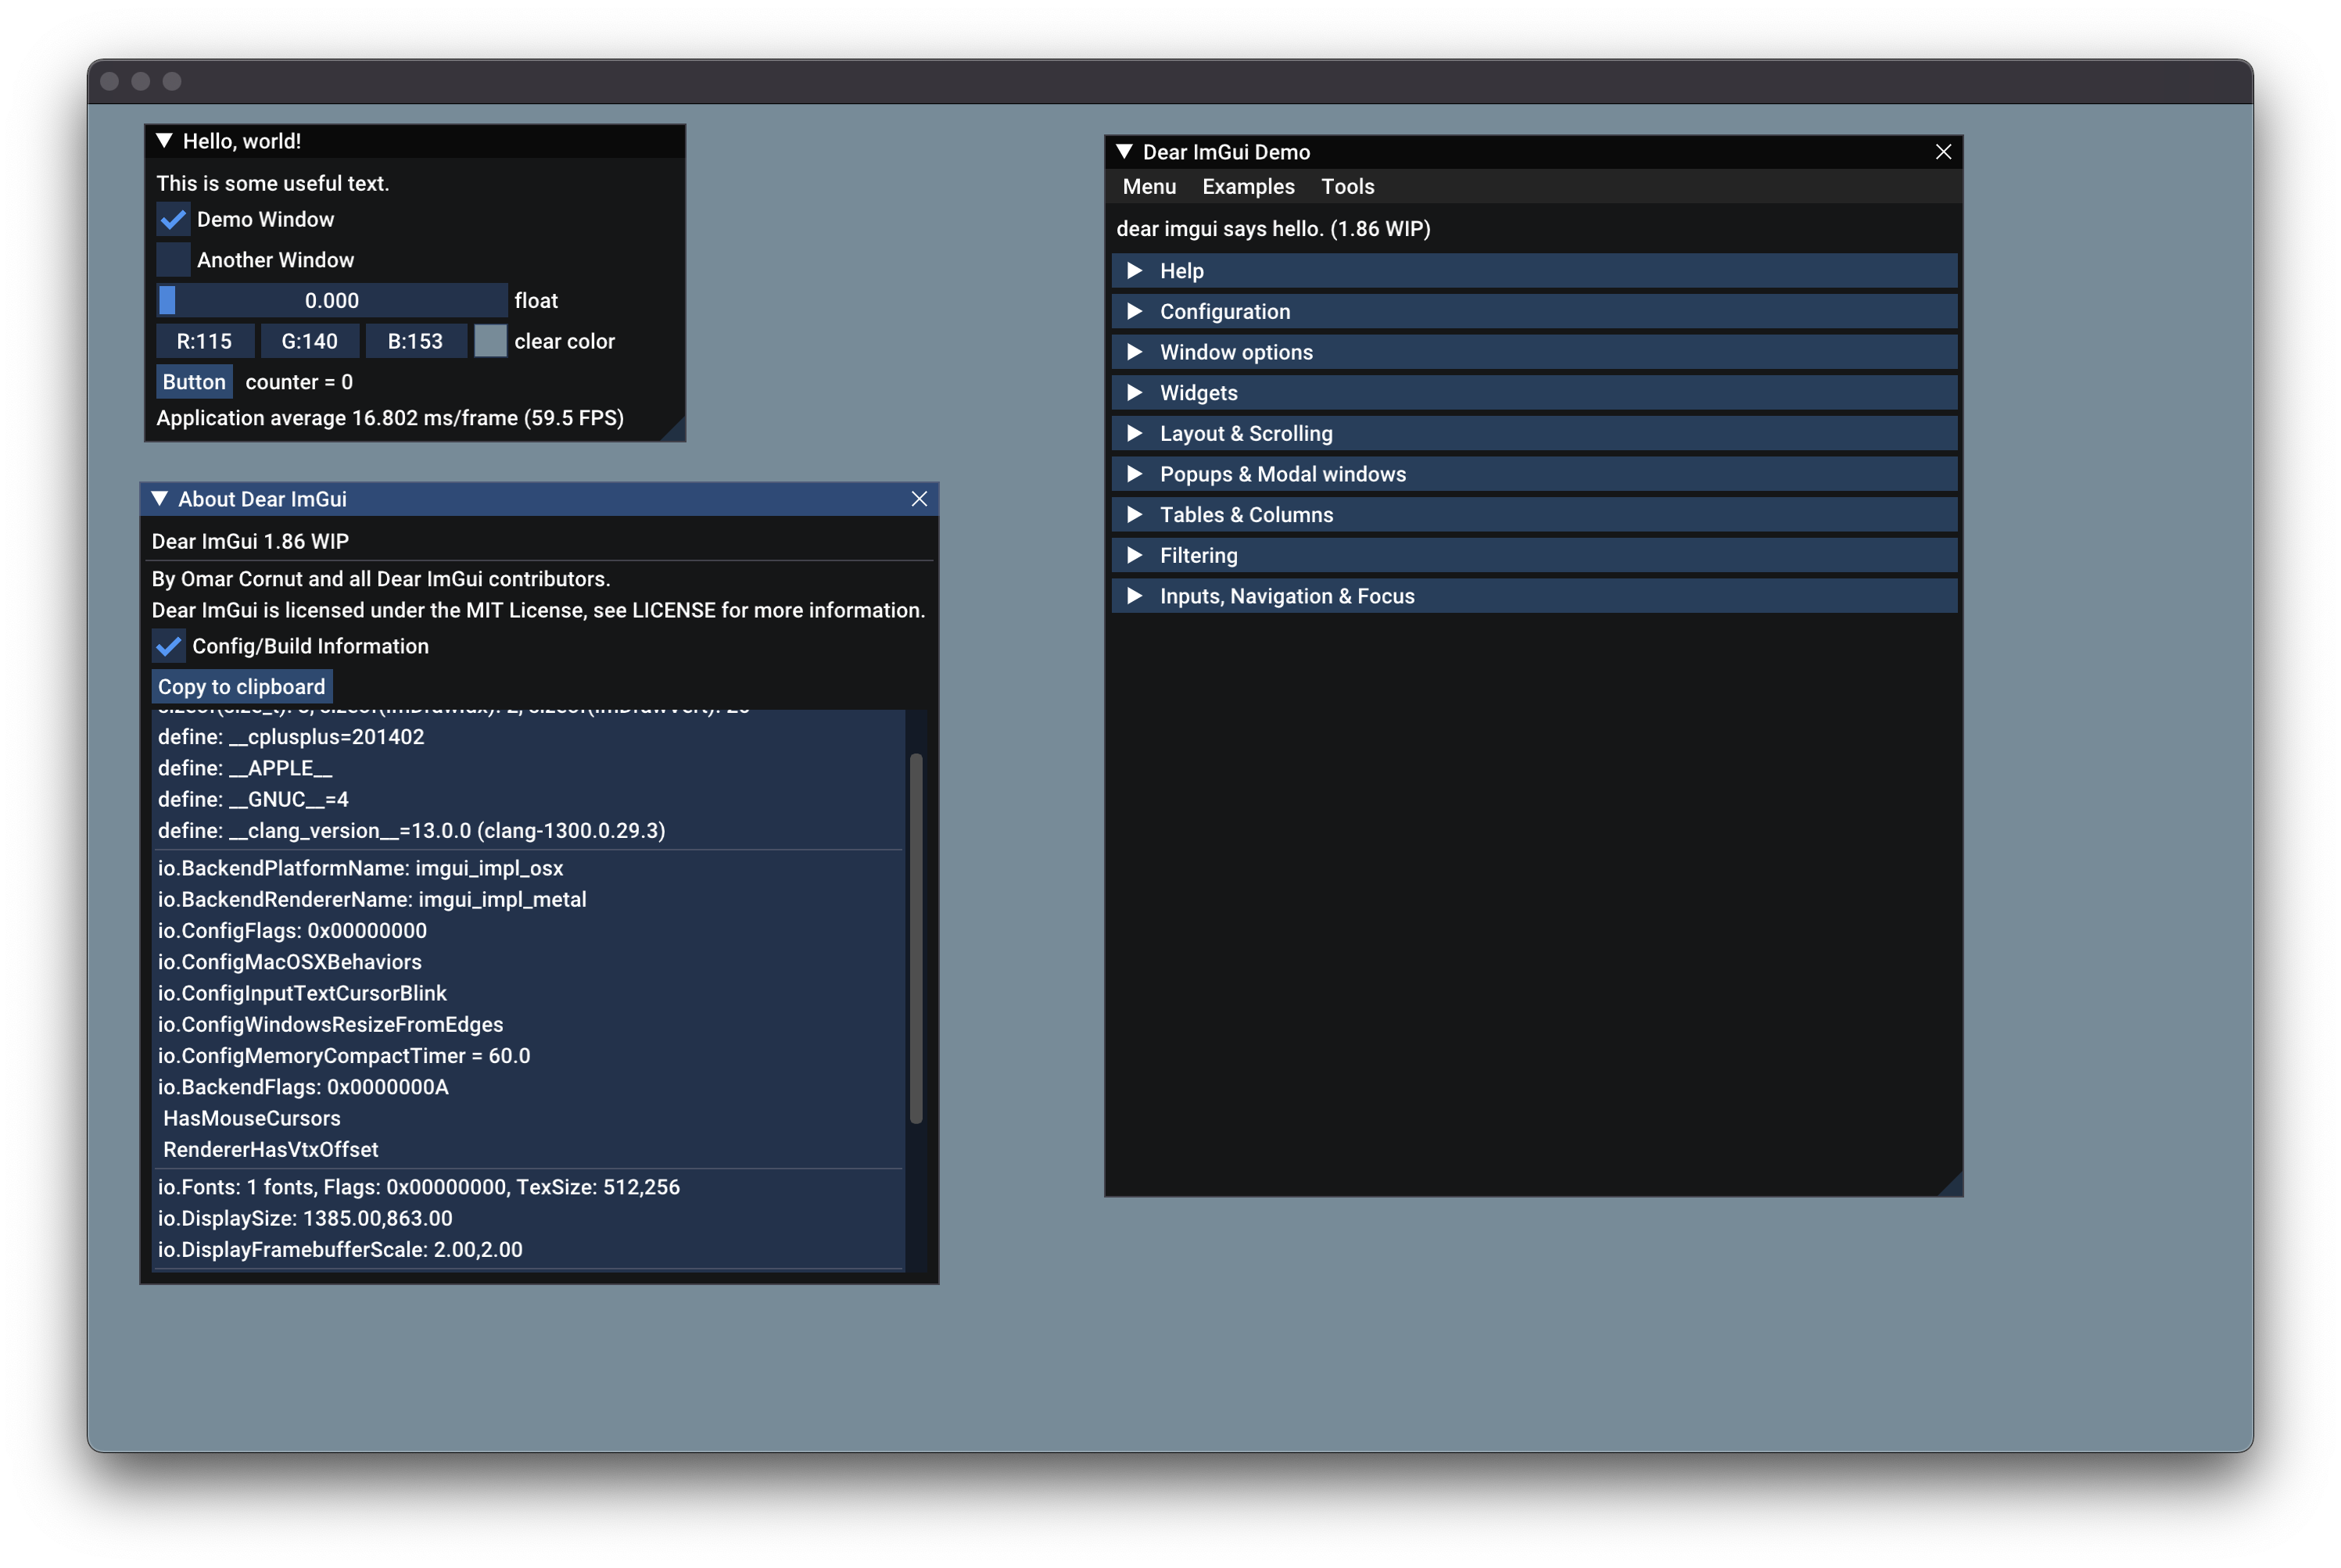Expand the Widgets section
This screenshot has height=1568, width=2341.
[x=1197, y=392]
